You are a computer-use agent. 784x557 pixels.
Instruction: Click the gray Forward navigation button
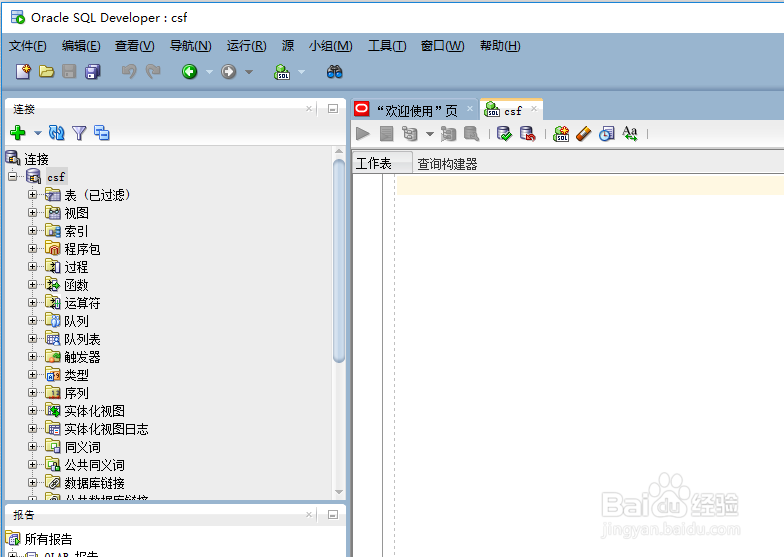pyautogui.click(x=228, y=72)
